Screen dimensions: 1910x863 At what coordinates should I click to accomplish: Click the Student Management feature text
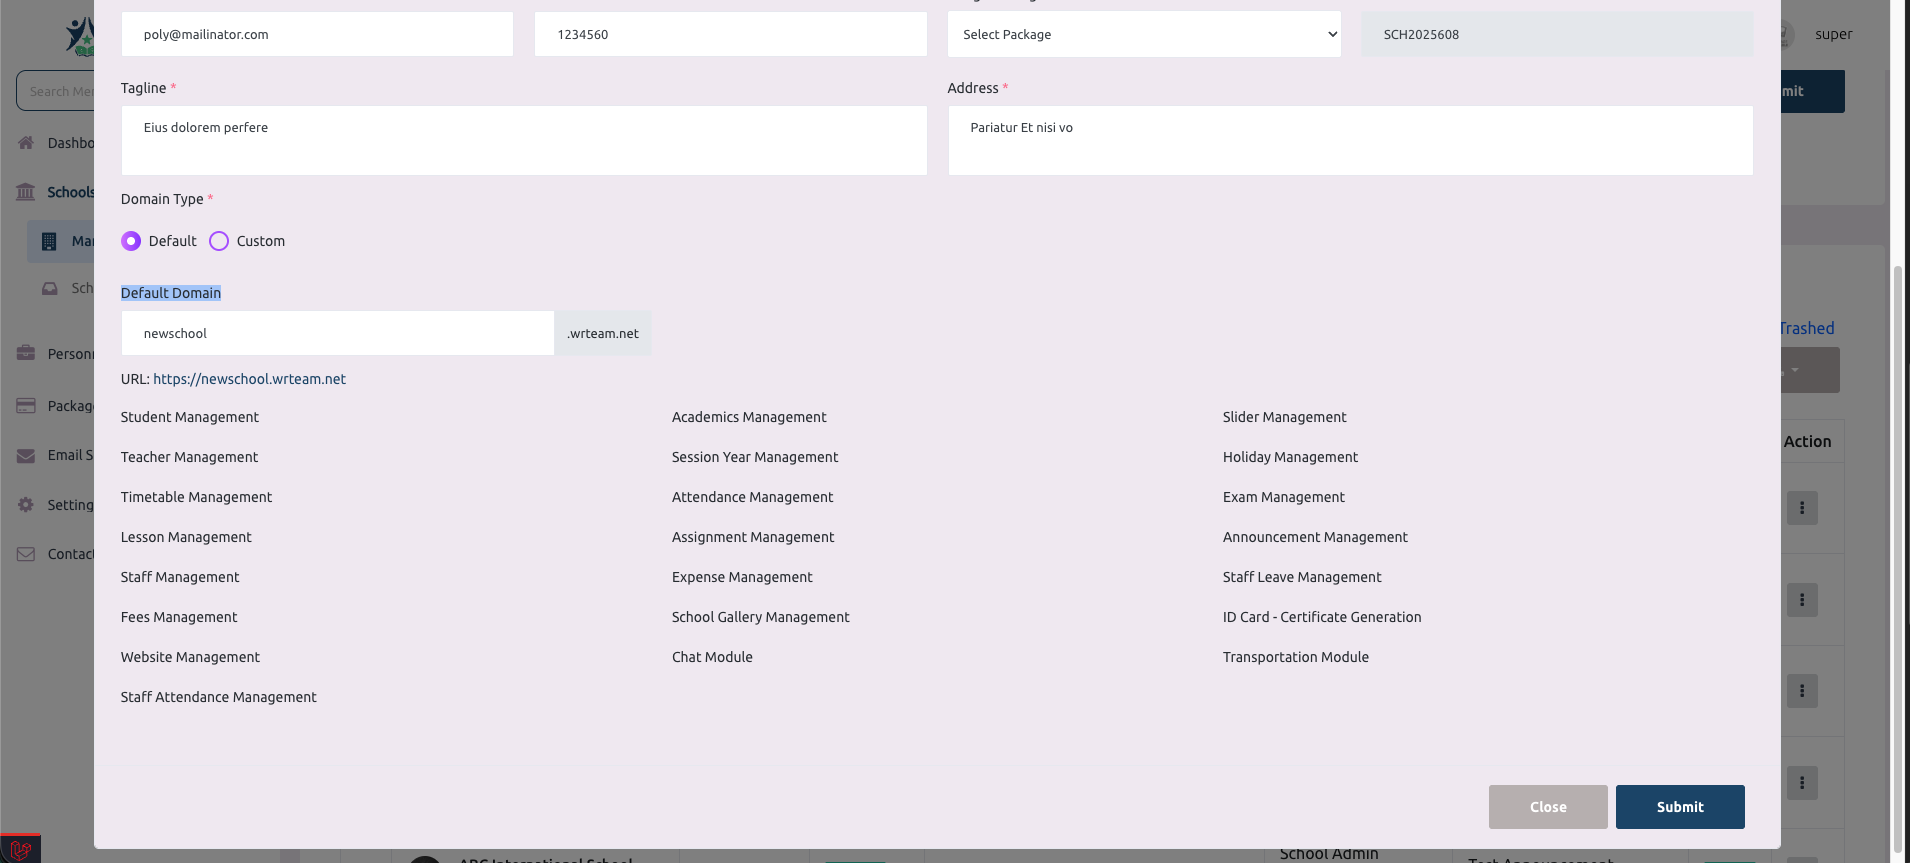[190, 417]
